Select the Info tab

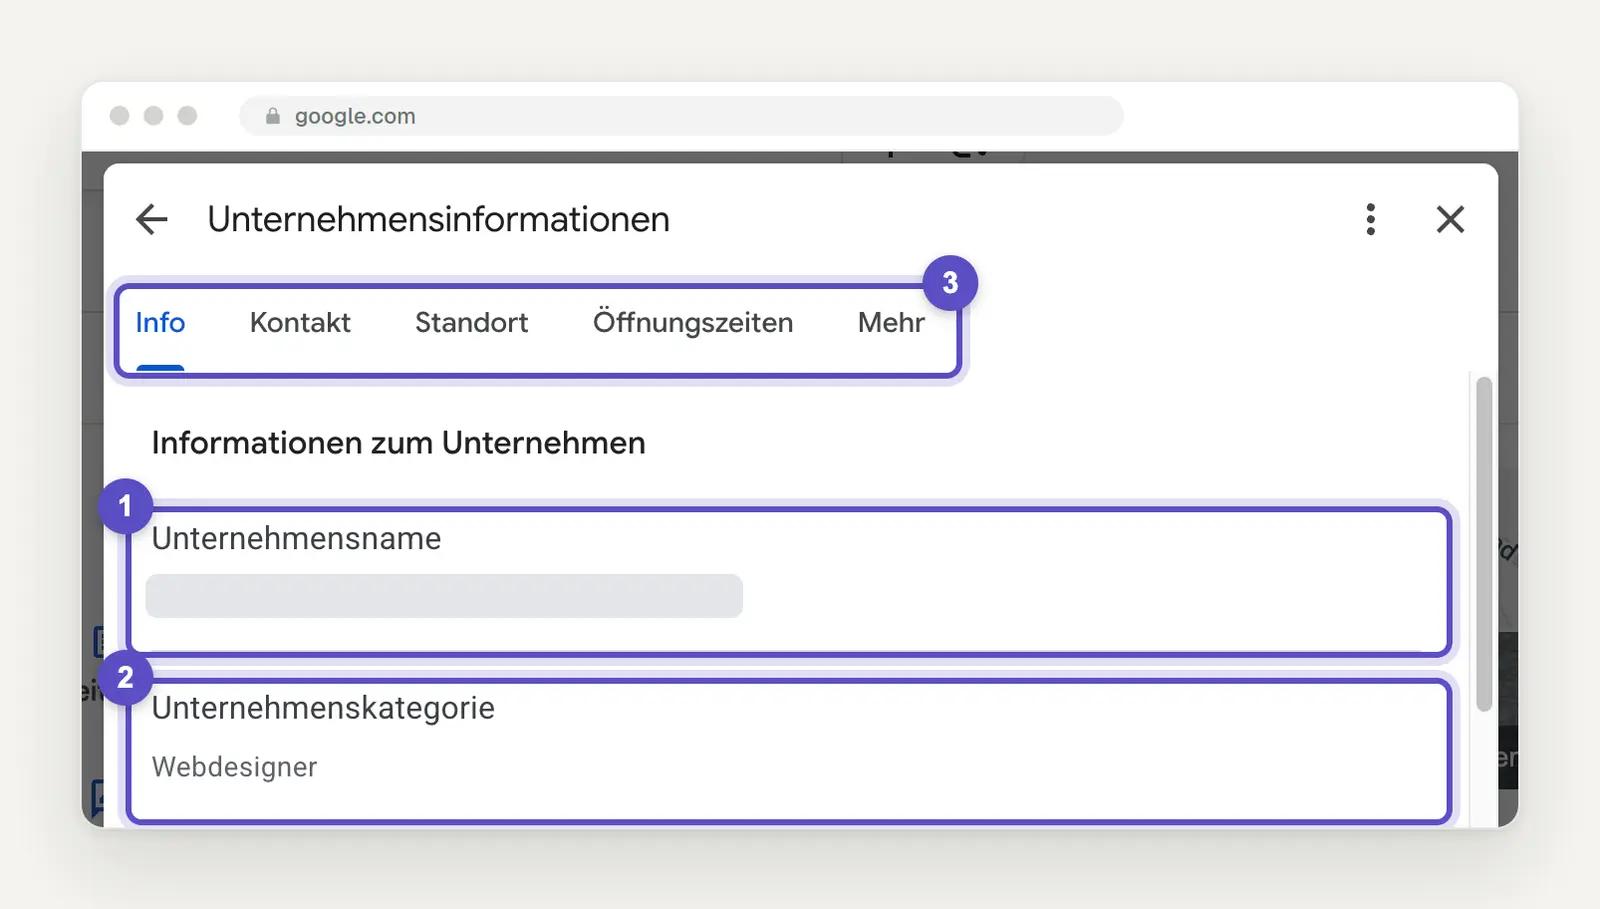click(x=160, y=323)
